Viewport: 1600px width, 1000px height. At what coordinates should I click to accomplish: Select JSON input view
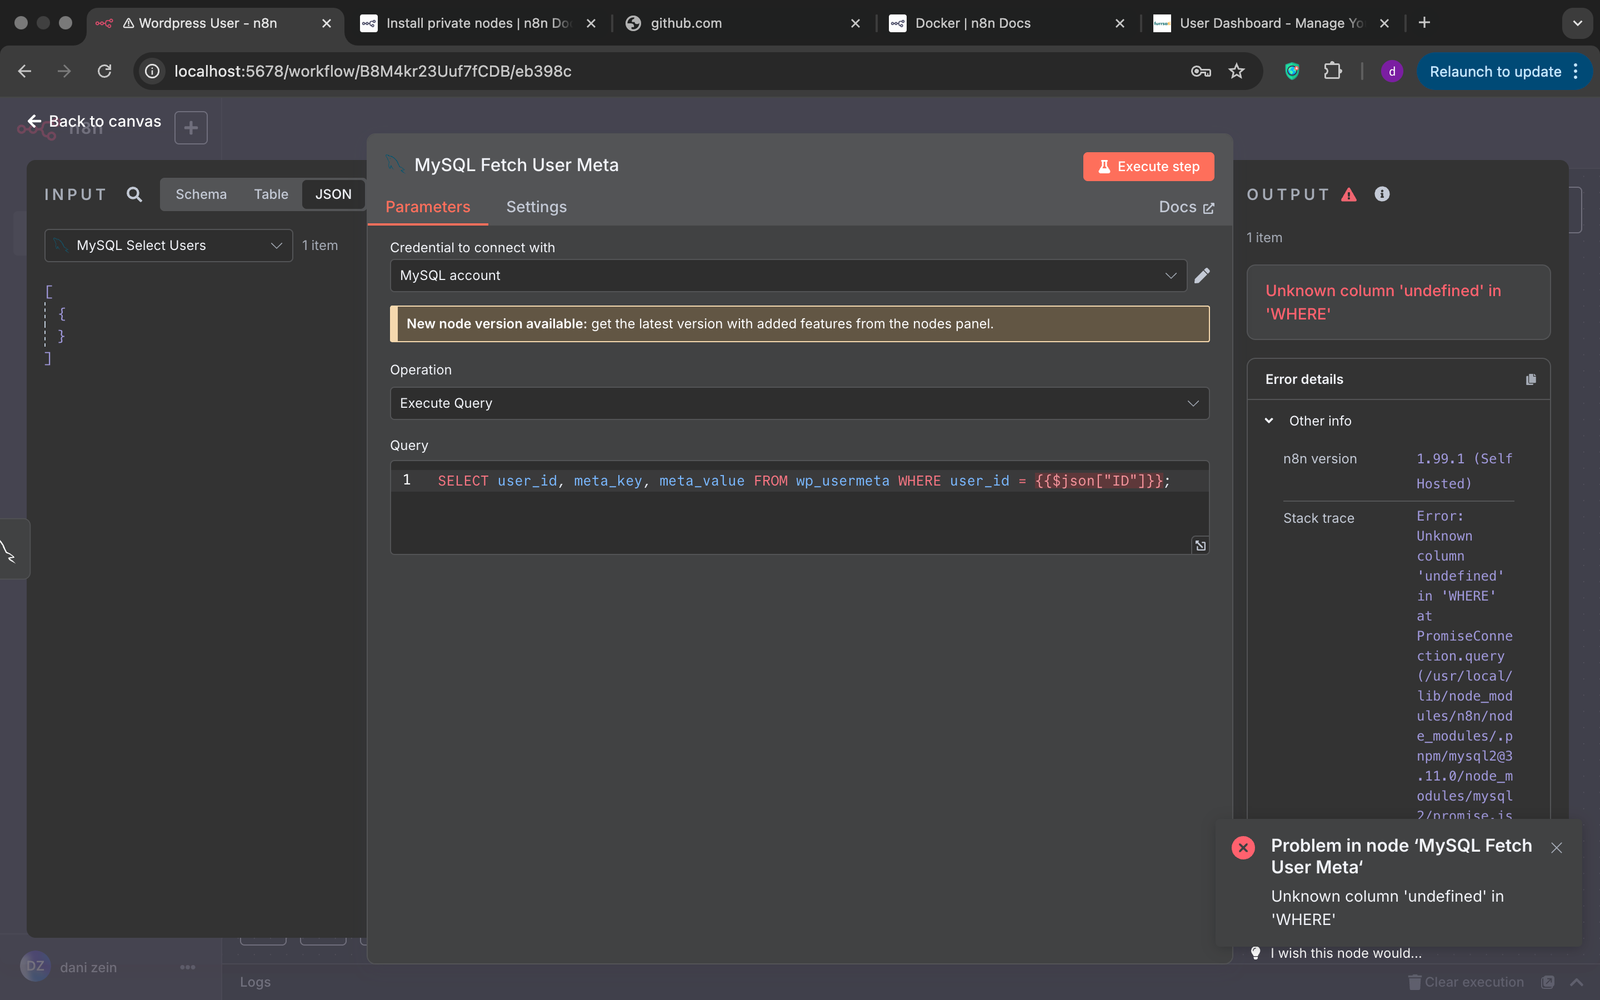pos(333,194)
